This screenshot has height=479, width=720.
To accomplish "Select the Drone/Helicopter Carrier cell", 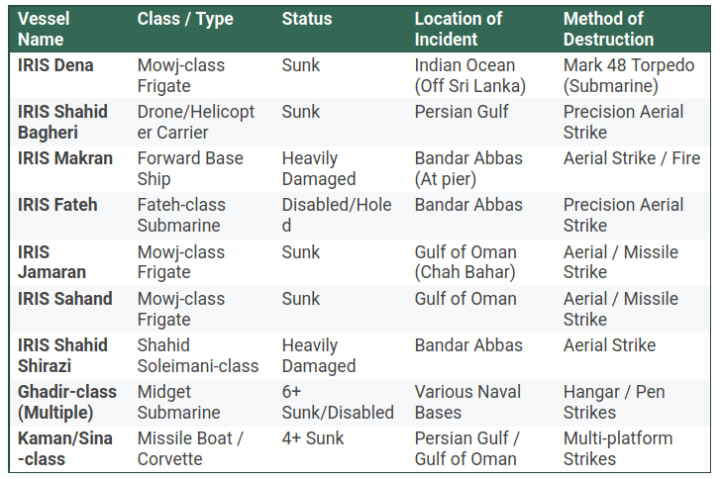I will [x=196, y=122].
